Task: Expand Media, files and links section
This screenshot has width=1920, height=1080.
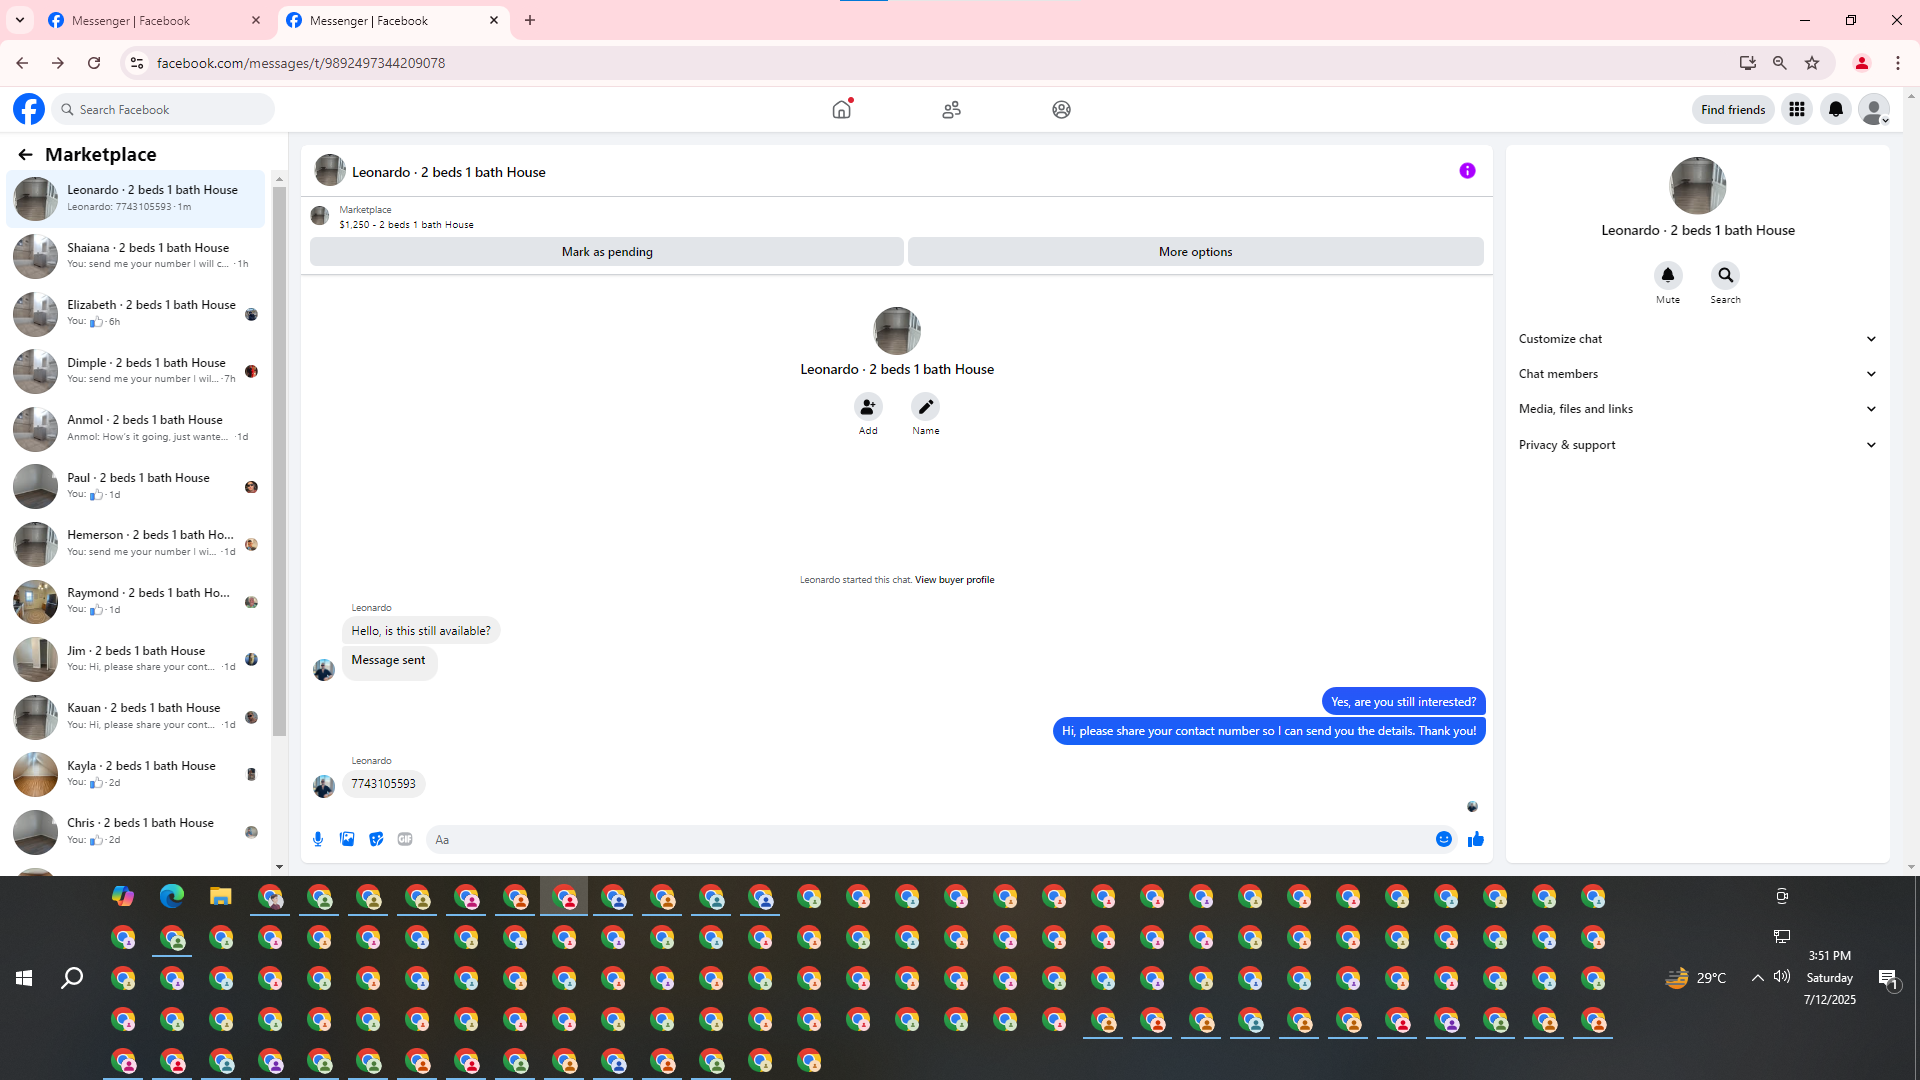Action: [1697, 409]
